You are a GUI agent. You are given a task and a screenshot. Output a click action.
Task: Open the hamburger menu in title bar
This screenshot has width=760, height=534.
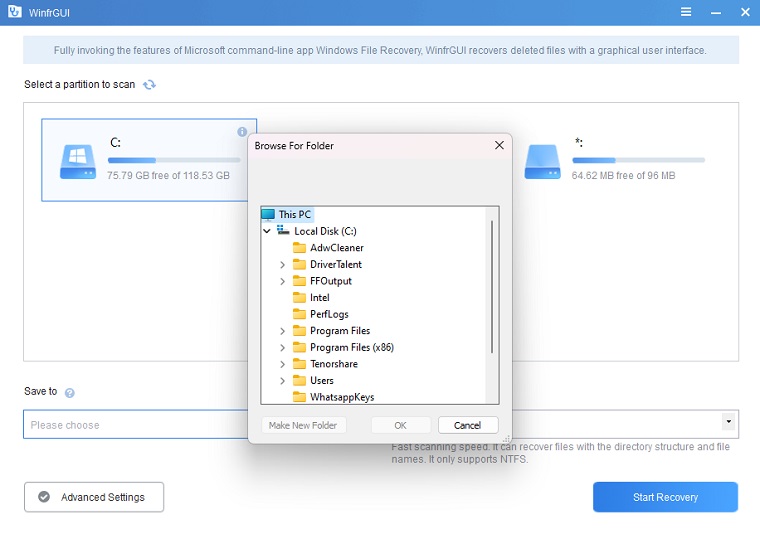pos(686,12)
